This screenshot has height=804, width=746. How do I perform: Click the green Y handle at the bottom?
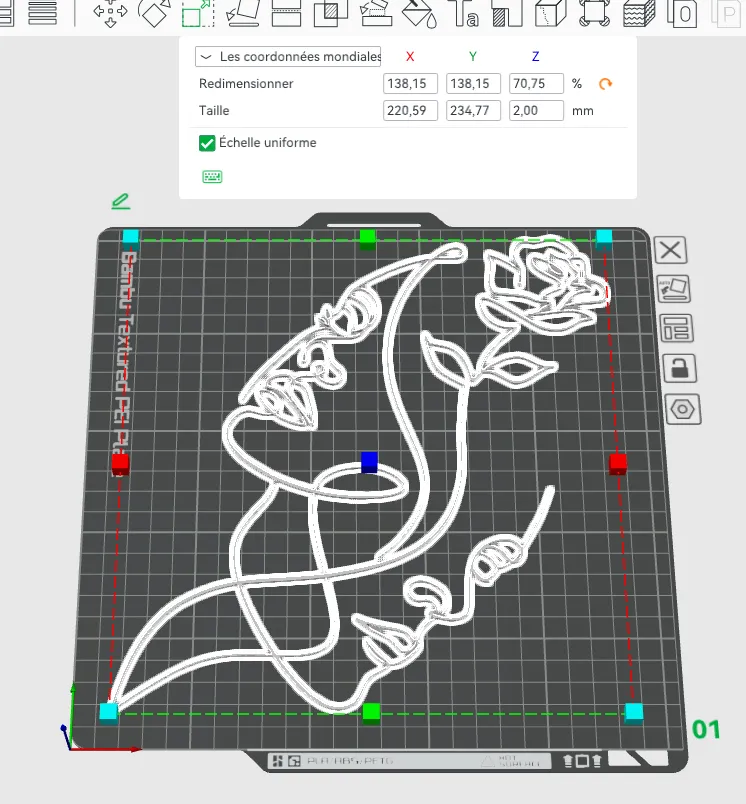[371, 714]
